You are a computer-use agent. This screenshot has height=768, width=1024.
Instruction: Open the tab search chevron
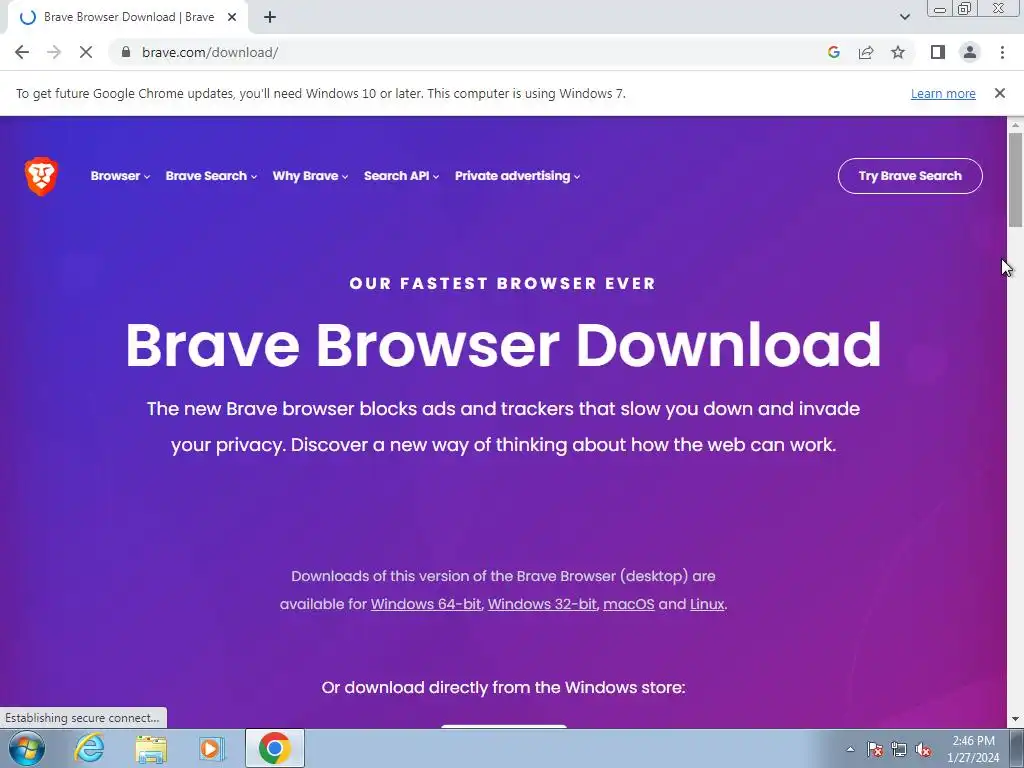(x=904, y=17)
